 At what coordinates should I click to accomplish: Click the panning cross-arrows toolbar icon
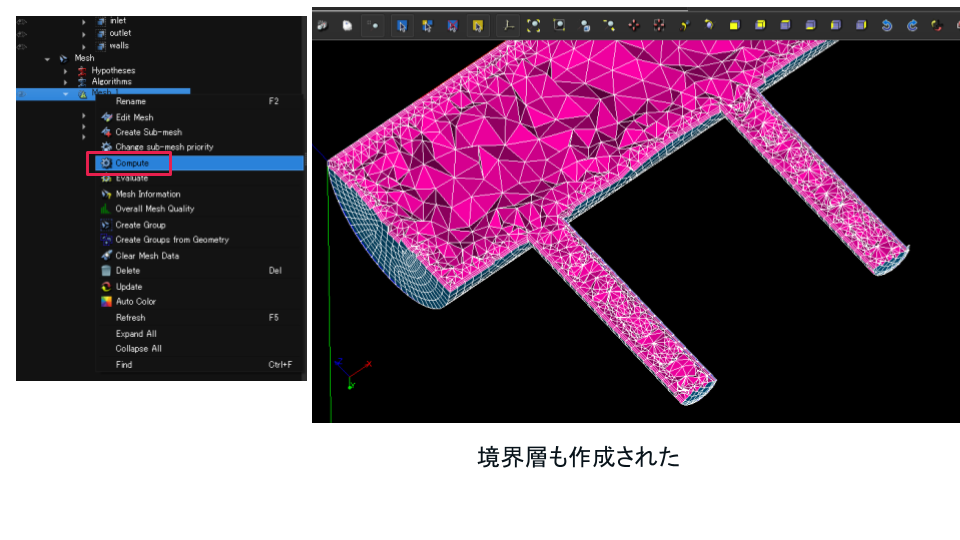635,25
